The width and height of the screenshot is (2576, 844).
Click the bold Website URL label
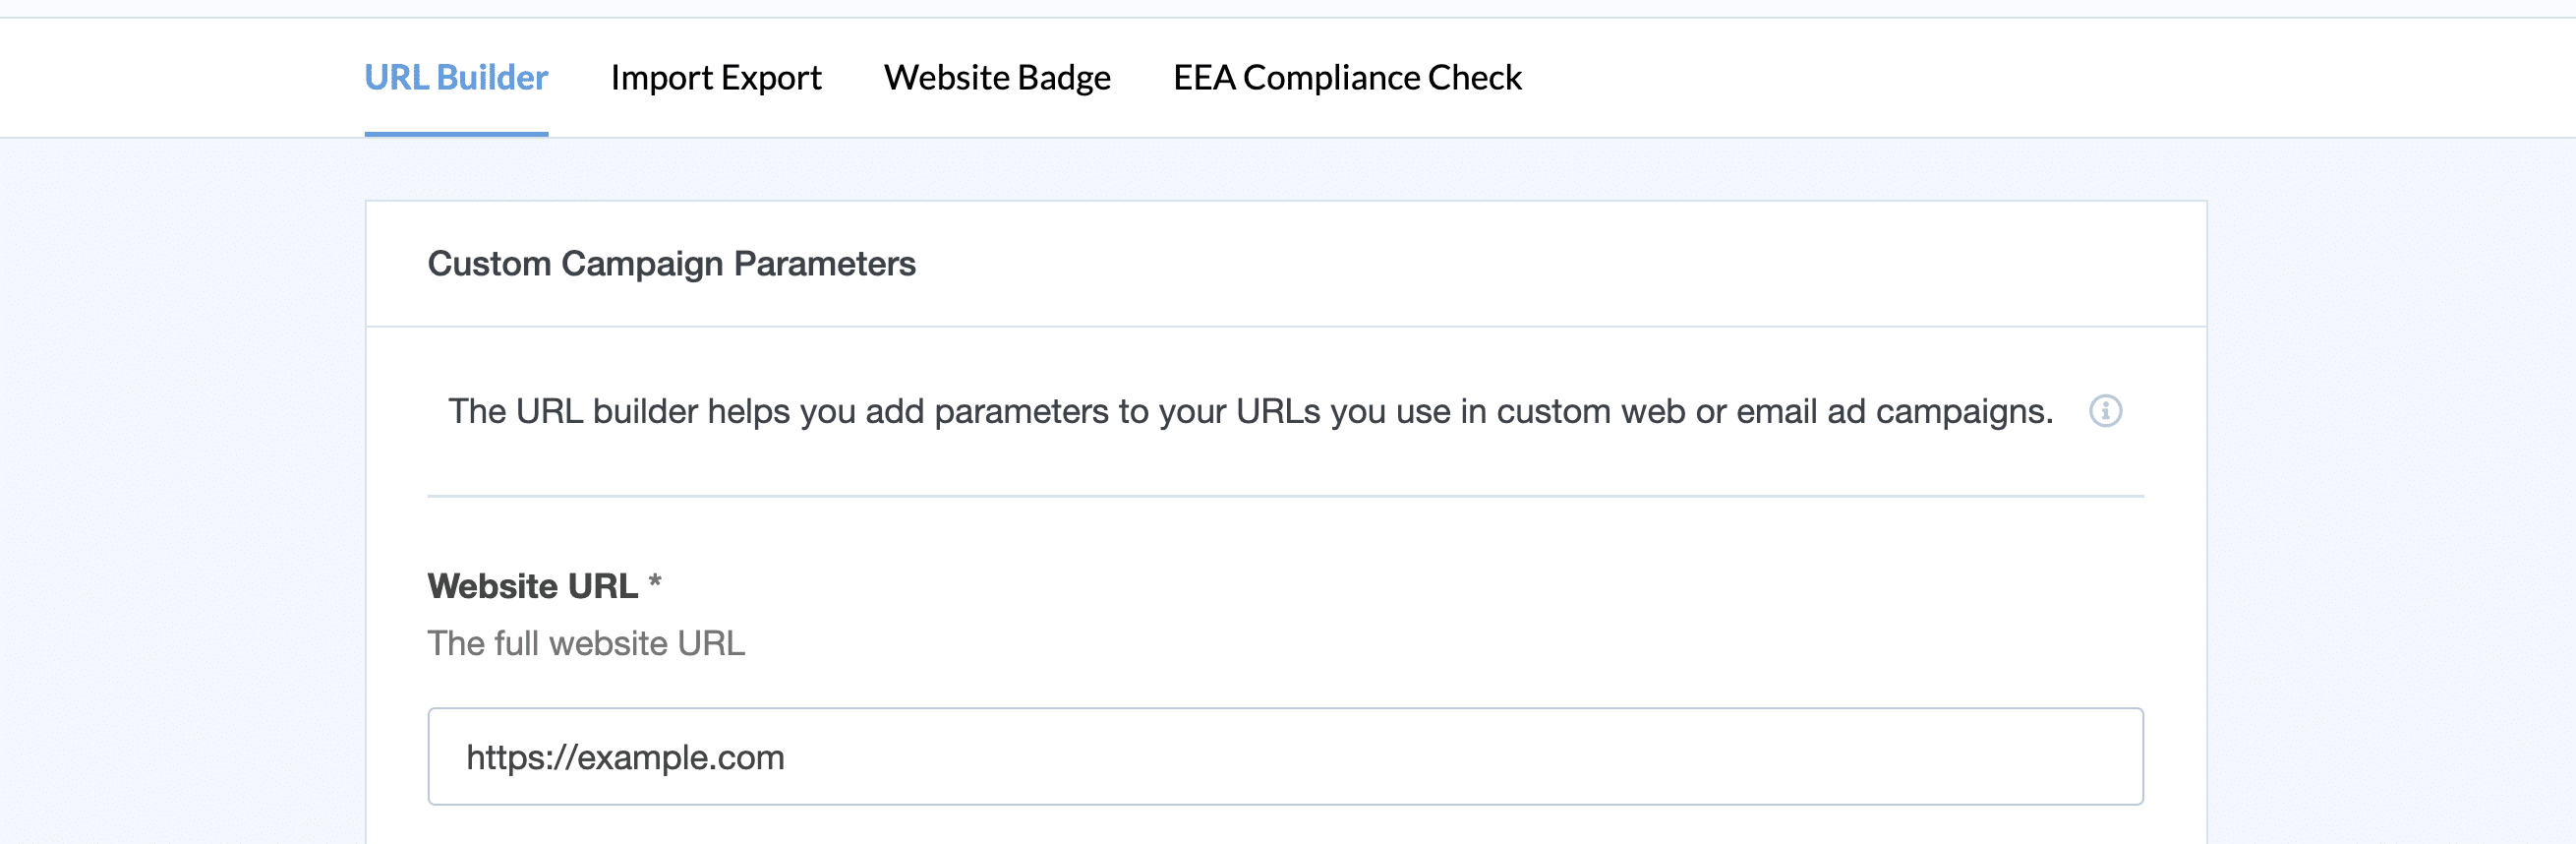[x=532, y=586]
